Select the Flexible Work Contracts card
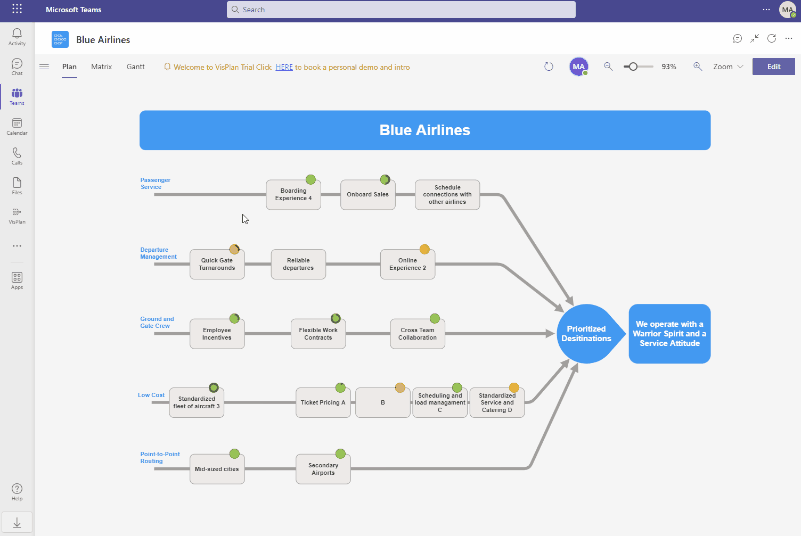Image resolution: width=801 pixels, height=536 pixels. click(318, 334)
